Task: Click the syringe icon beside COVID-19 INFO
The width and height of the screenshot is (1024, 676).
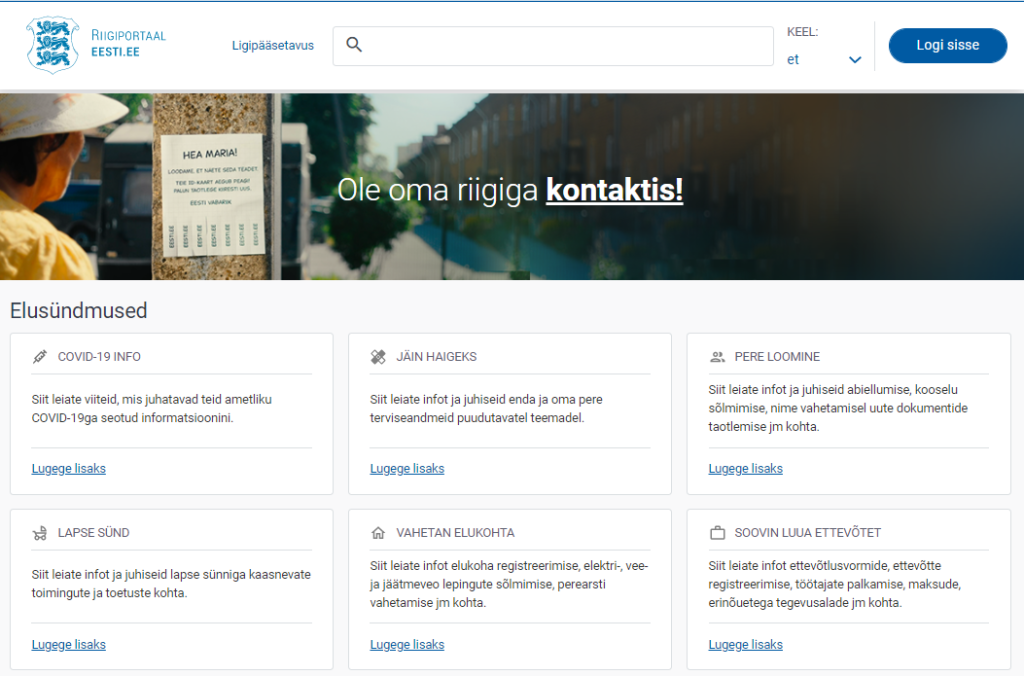Action: 40,357
